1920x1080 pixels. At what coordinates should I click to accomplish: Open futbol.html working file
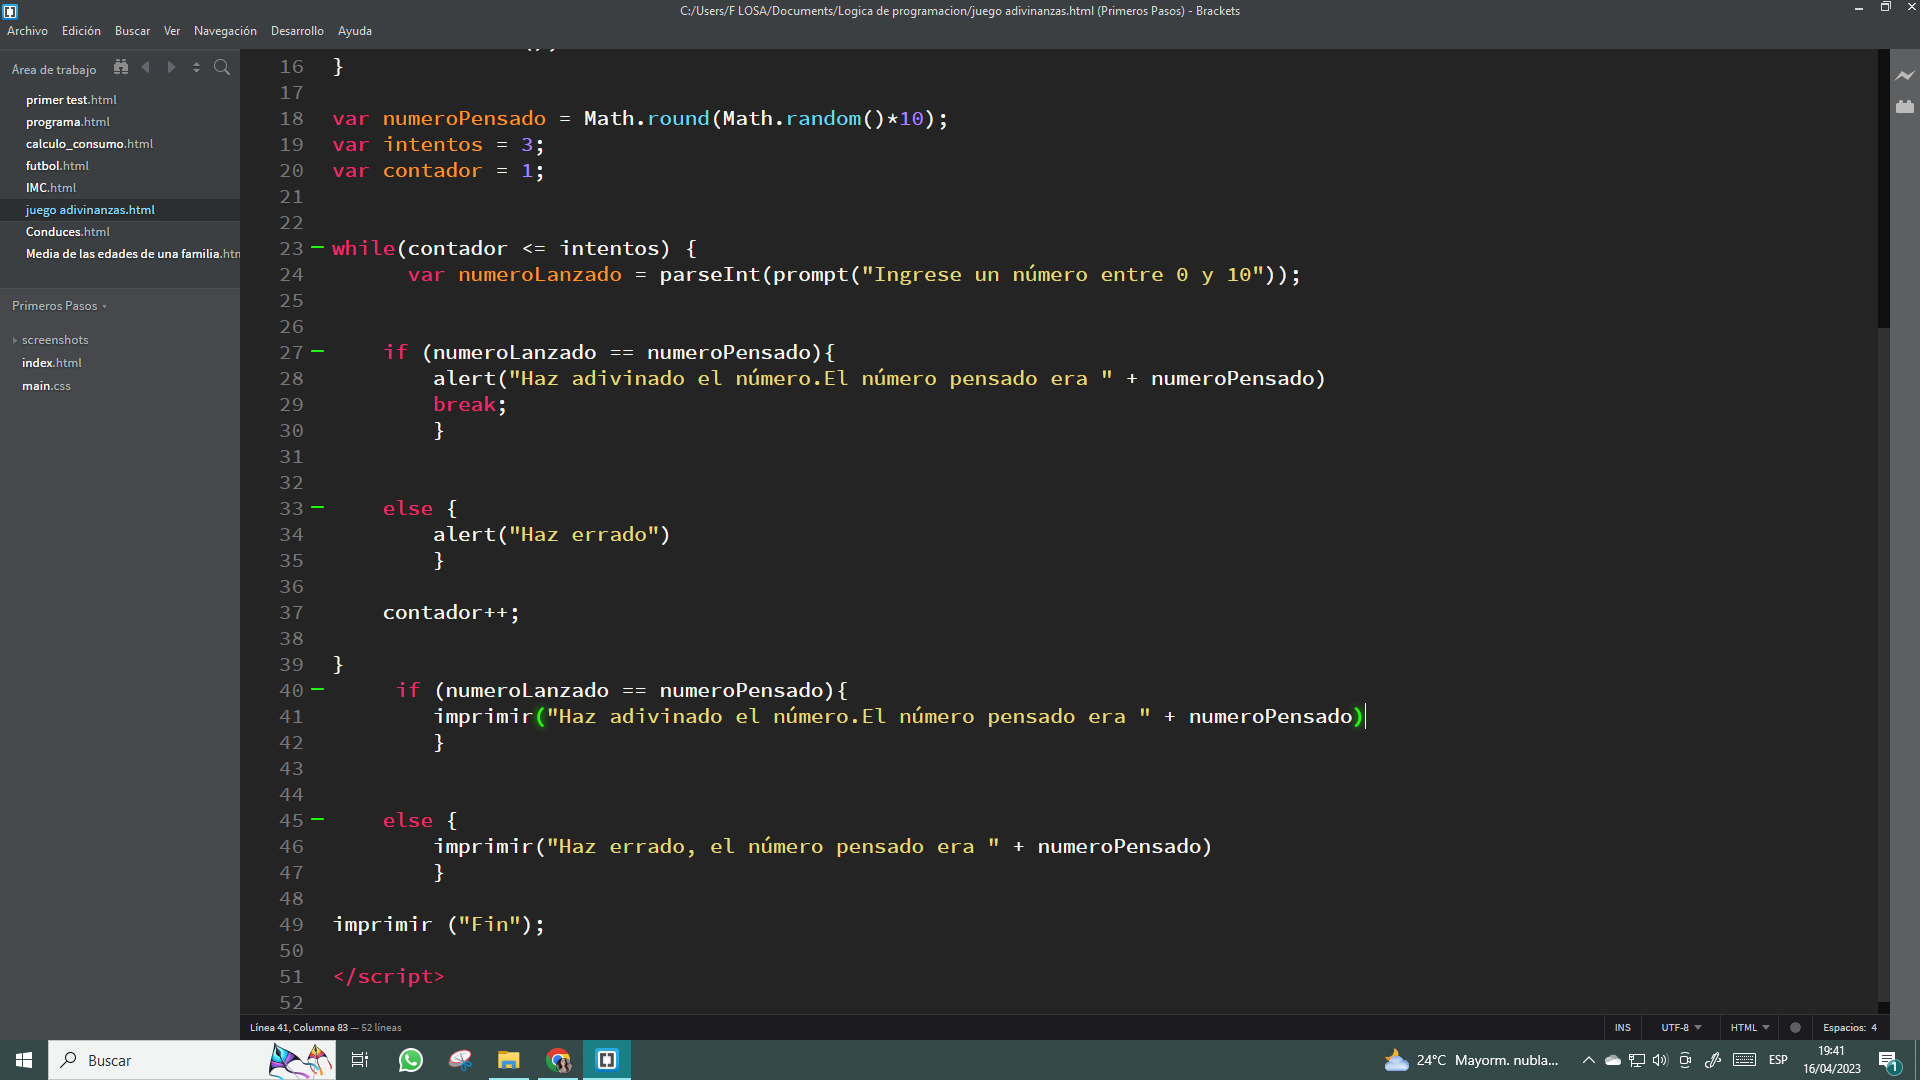point(120,166)
